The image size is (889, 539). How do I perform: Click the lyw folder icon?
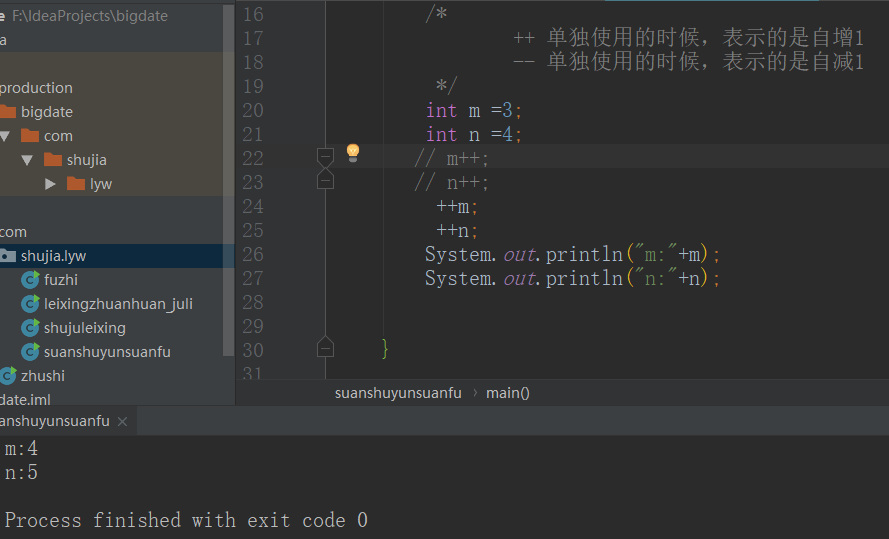(76, 183)
